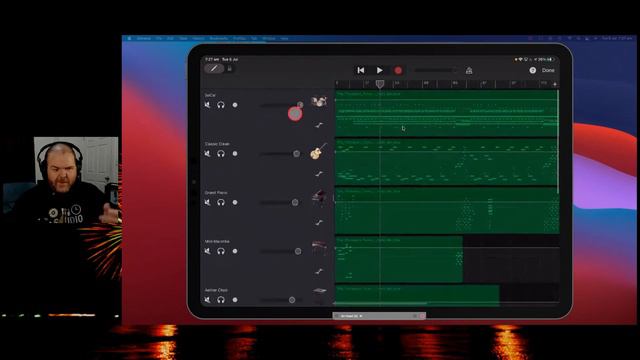
Task: Tap Done to exit automation view
Action: coord(548,70)
